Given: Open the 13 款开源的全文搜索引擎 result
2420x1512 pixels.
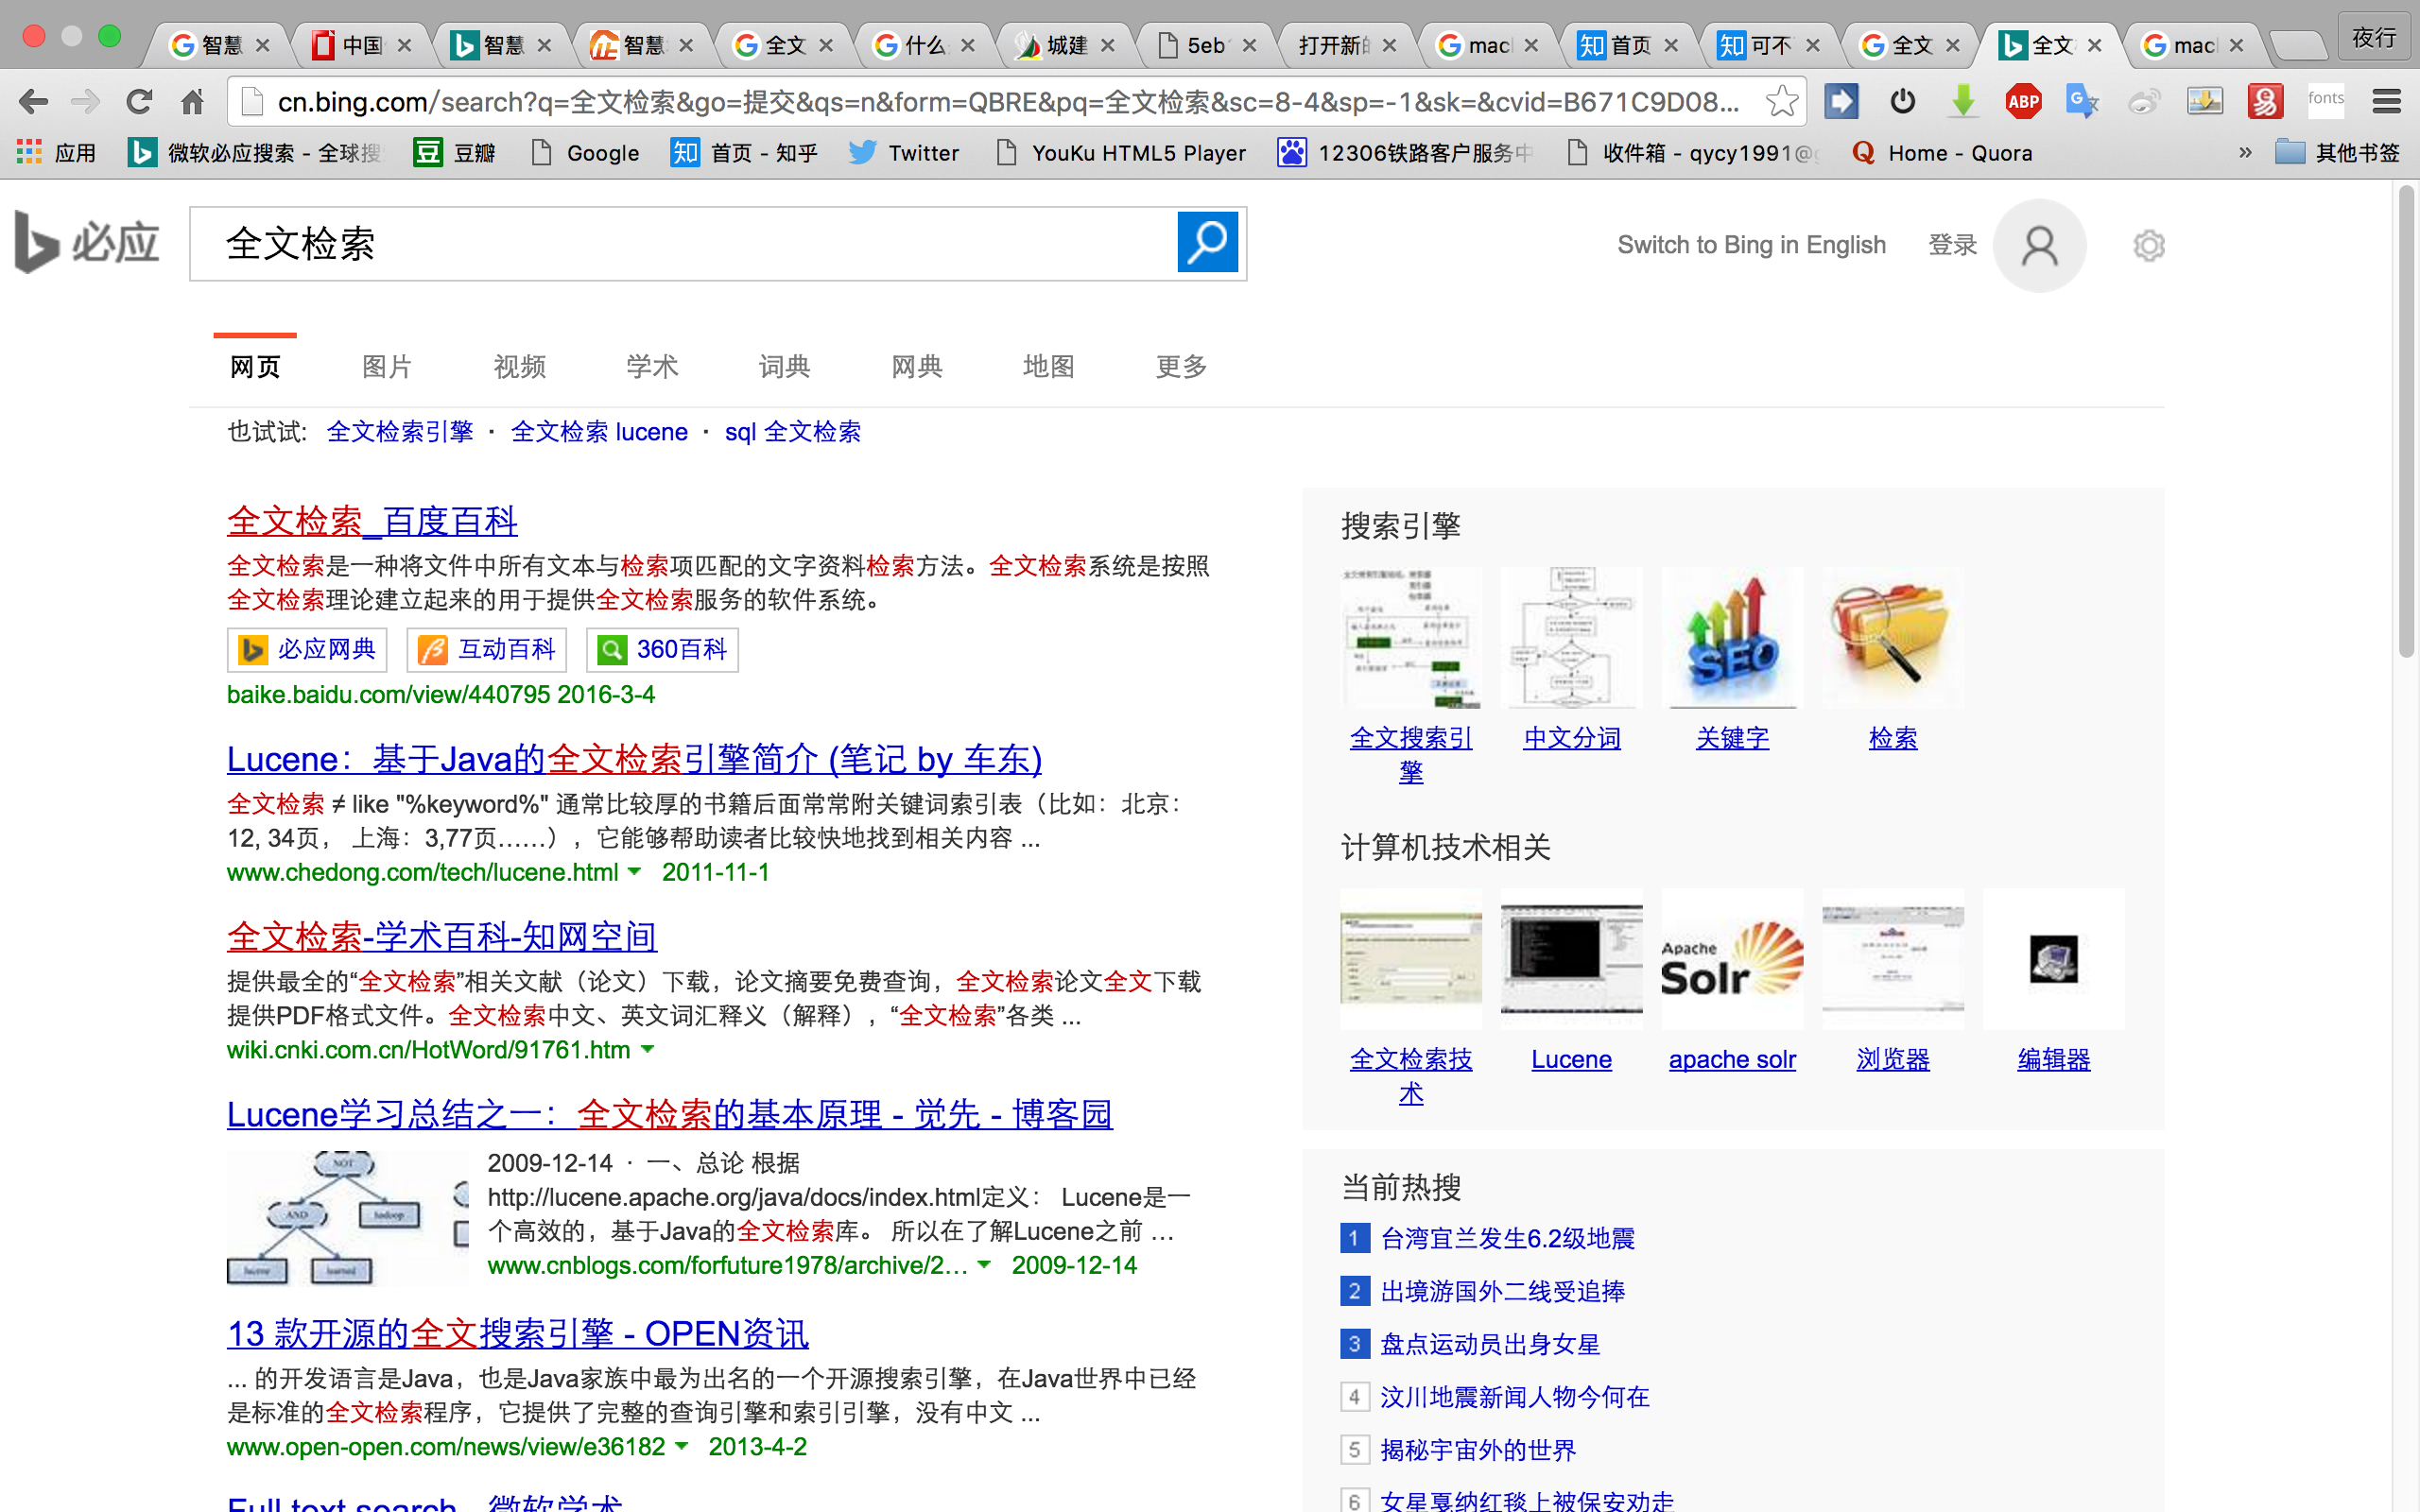Looking at the screenshot, I should pos(518,1333).
